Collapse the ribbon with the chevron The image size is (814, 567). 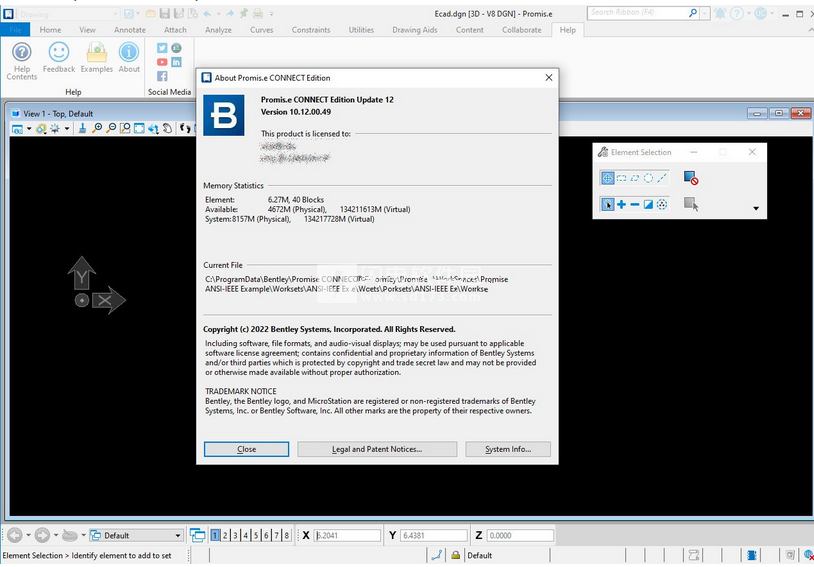pyautogui.click(x=810, y=31)
